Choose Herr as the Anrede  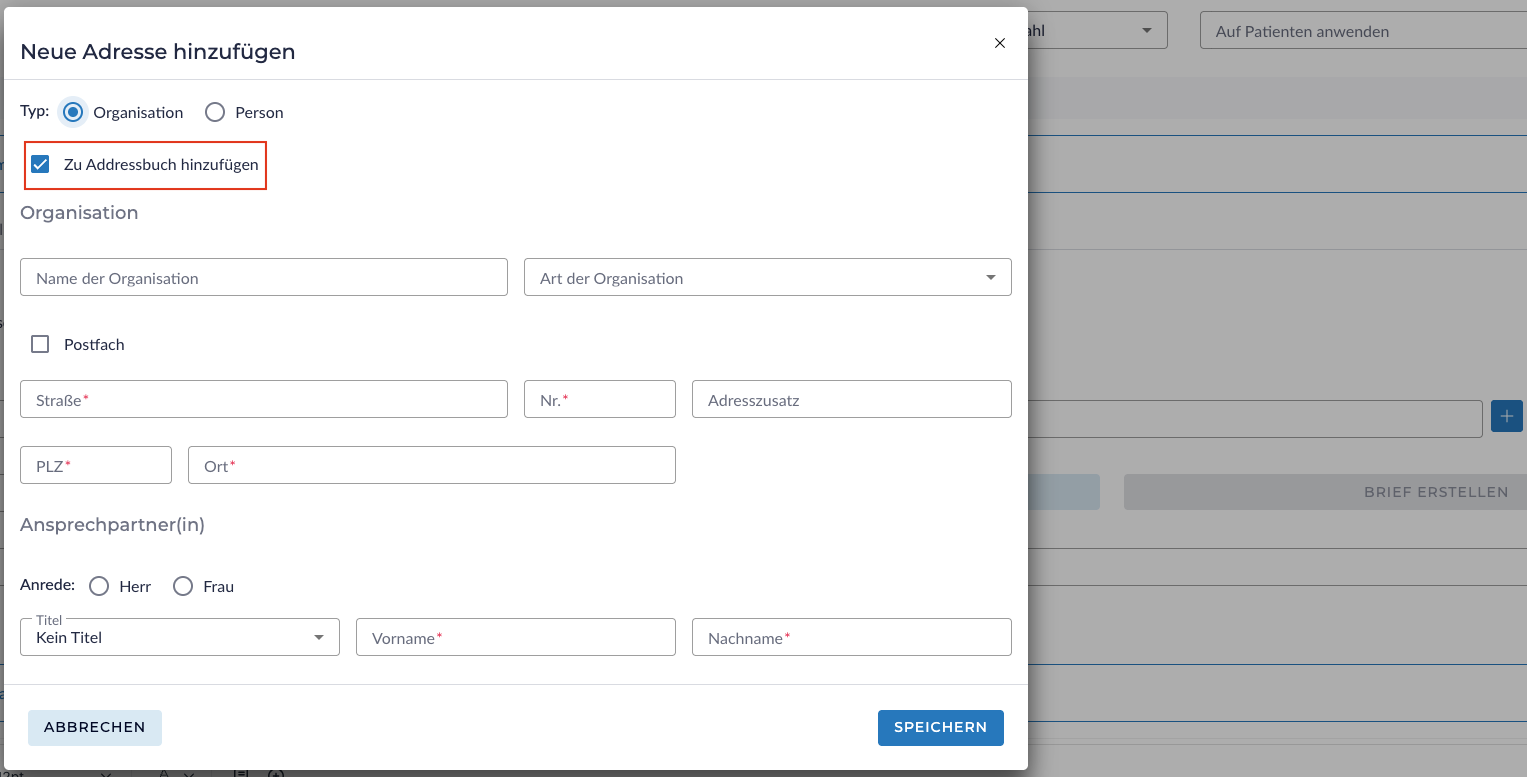[99, 586]
